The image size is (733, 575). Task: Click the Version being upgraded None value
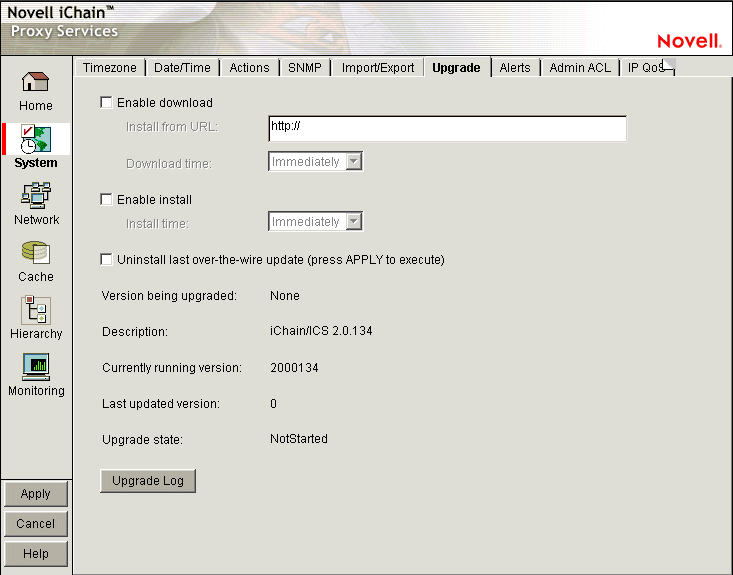coord(285,296)
